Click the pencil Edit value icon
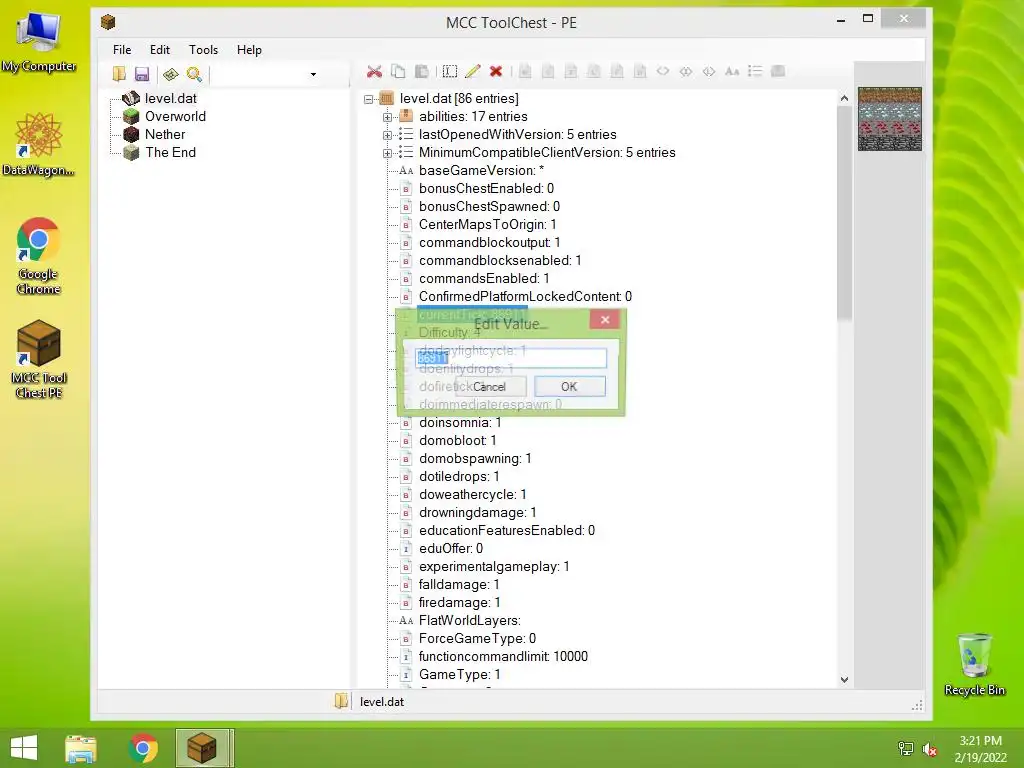Viewport: 1024px width, 768px height. [473, 71]
